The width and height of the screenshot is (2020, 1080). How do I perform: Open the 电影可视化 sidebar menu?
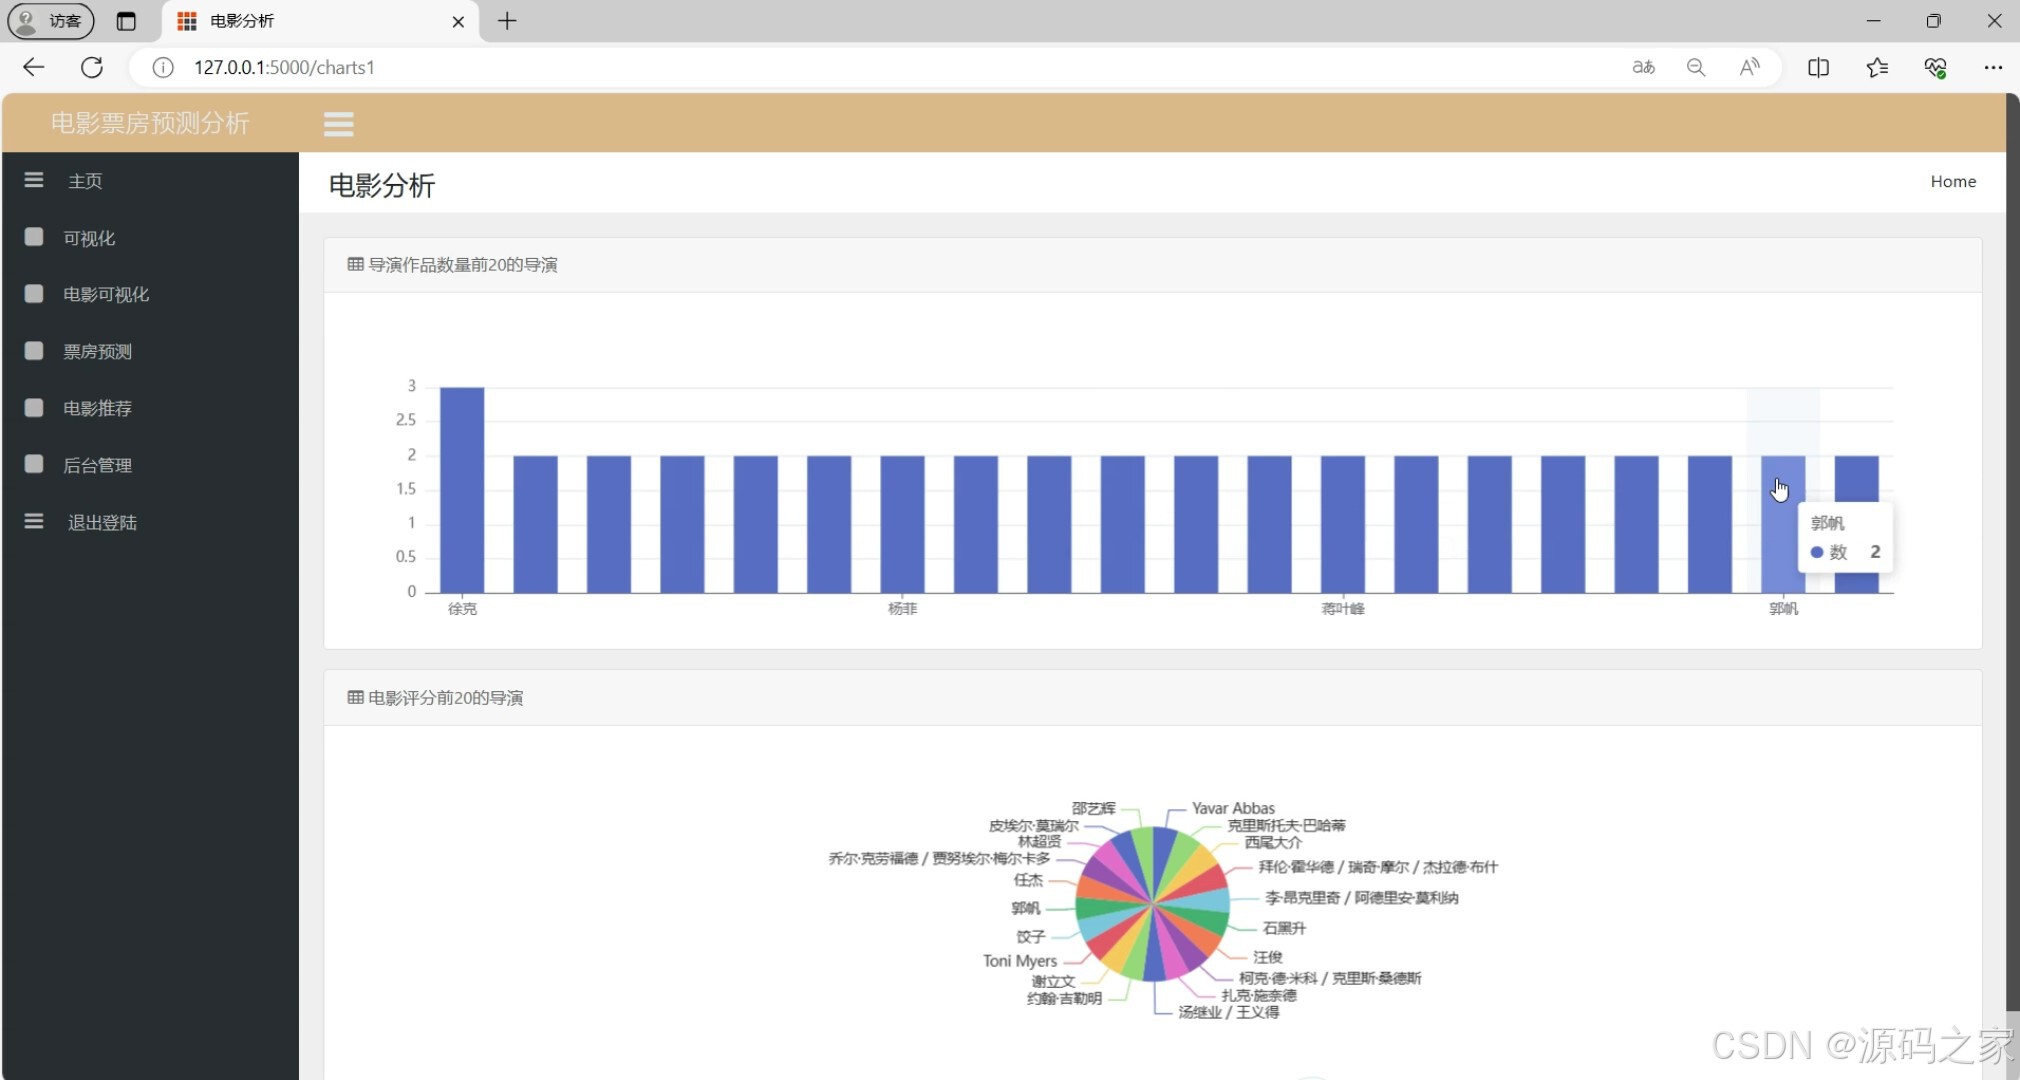(x=105, y=294)
